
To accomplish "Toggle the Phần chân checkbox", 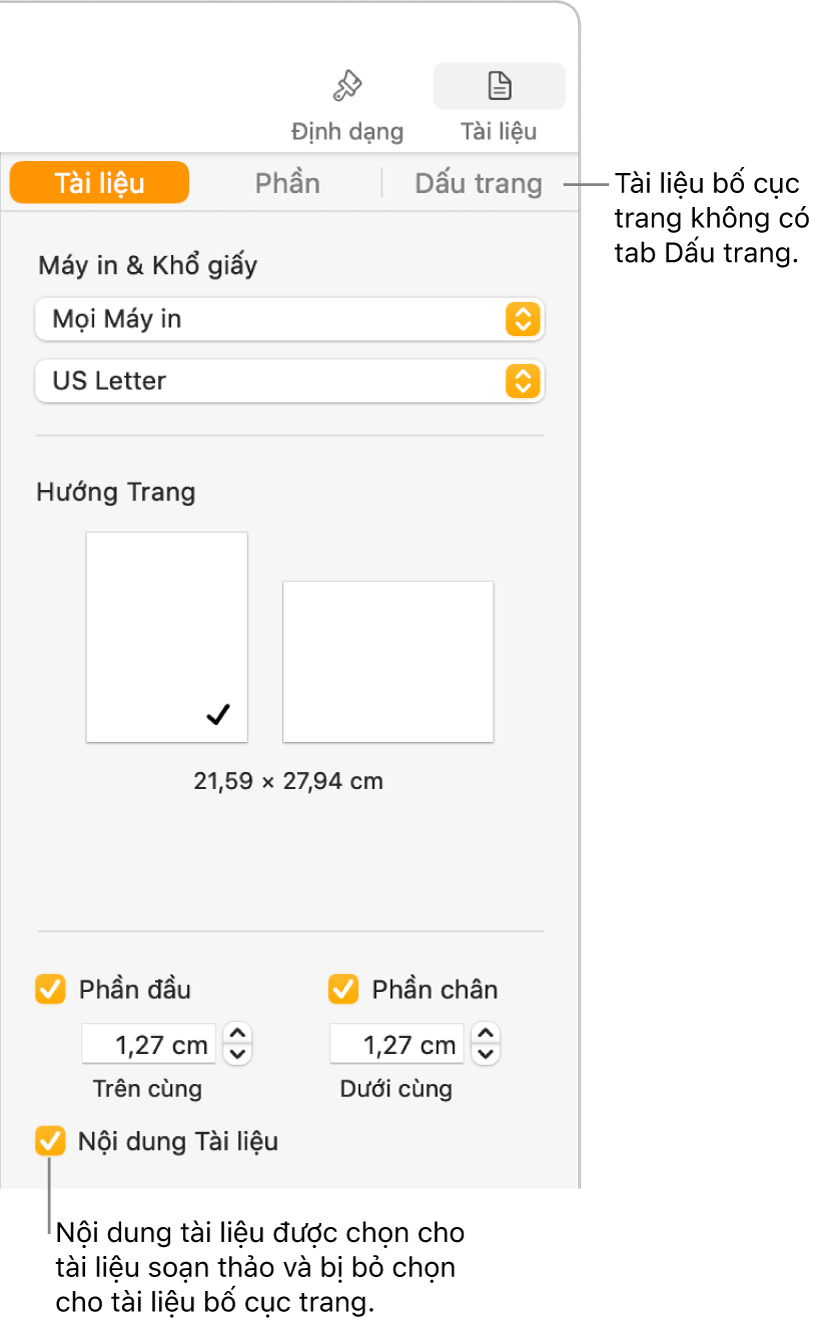I will (343, 990).
